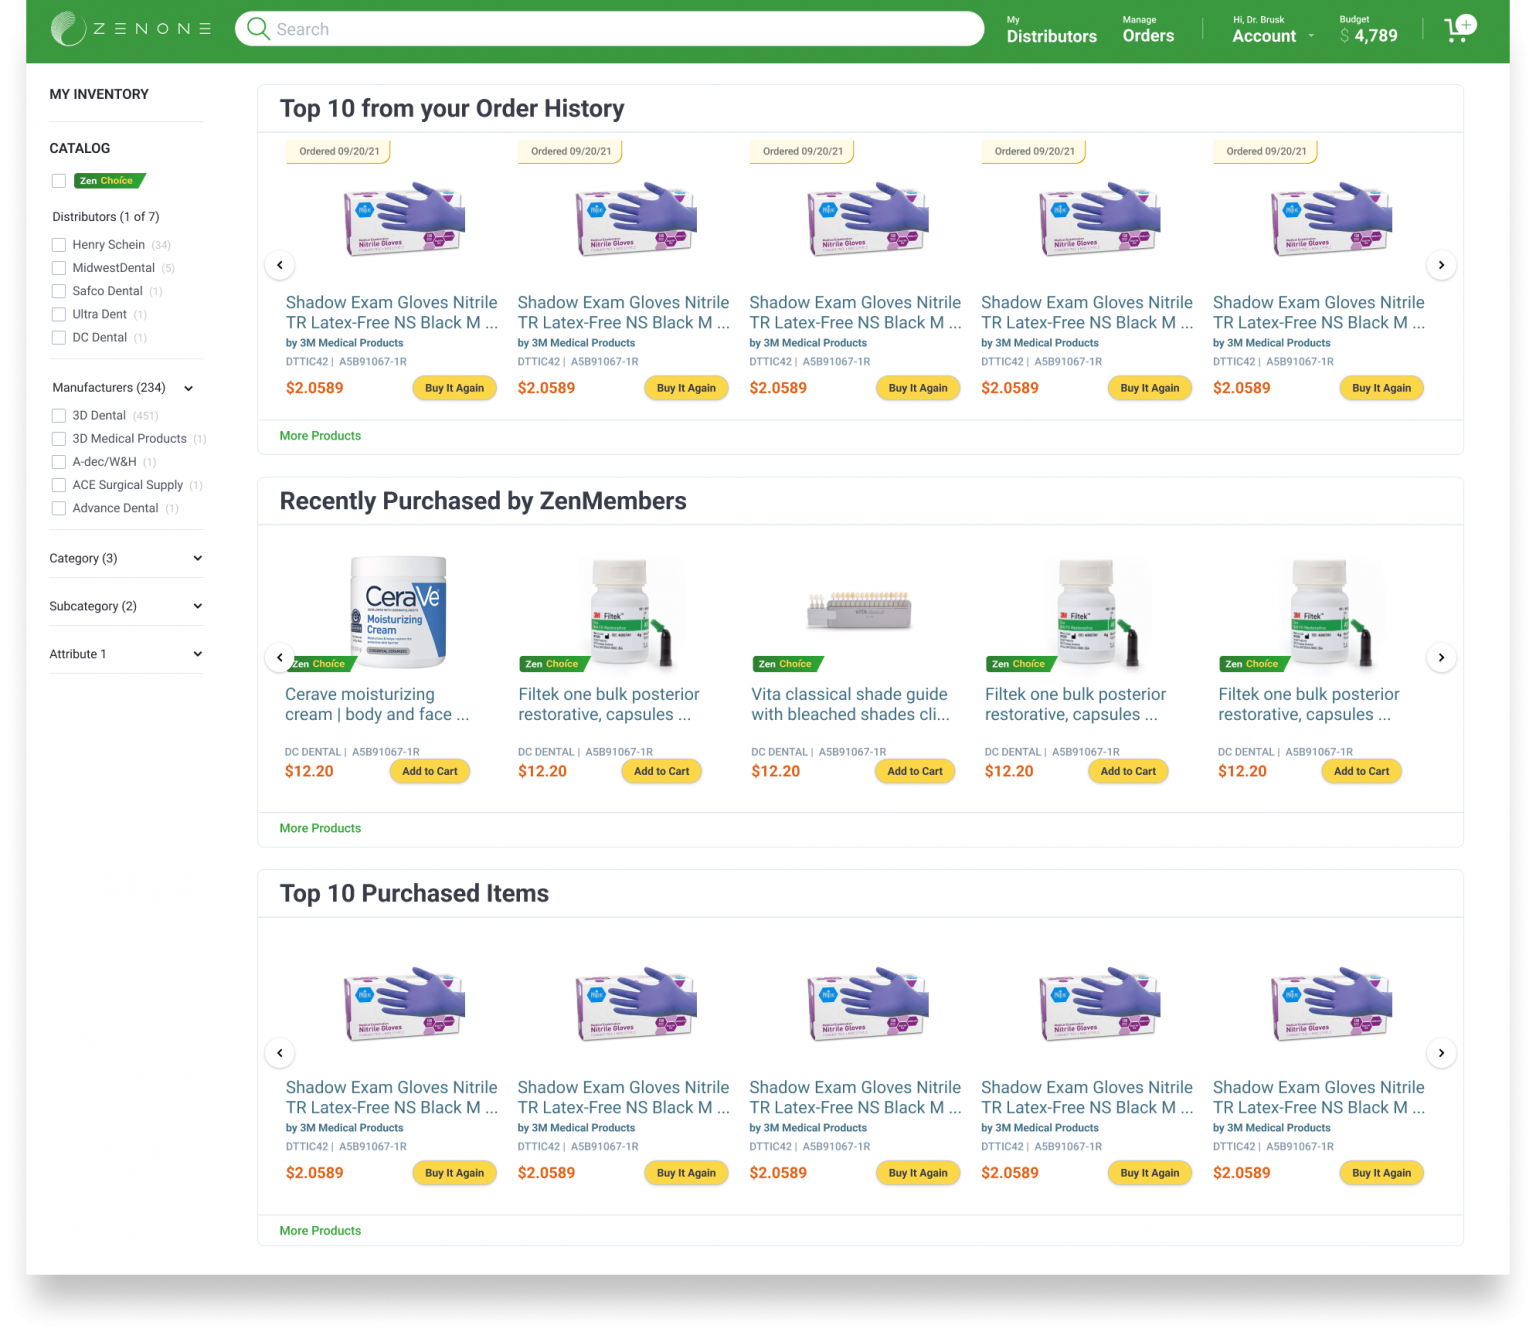Show next items in Order History carousel

click(1441, 265)
